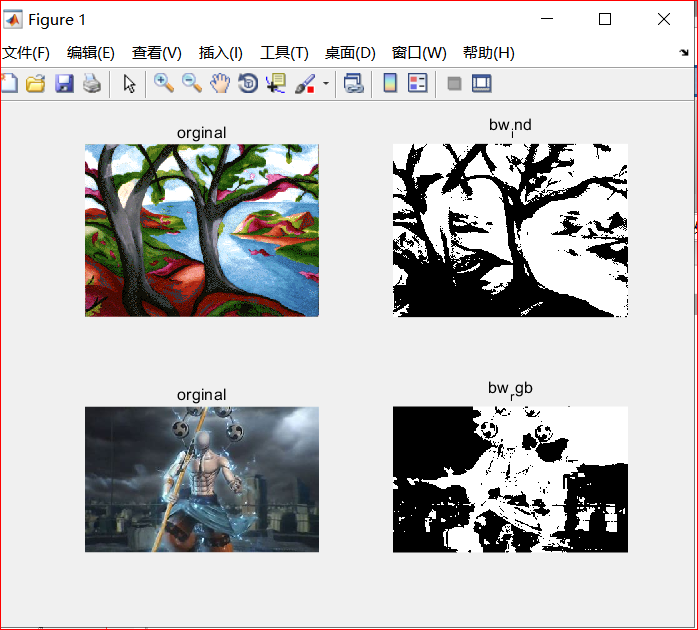Viewport: 698px width, 630px height.
Task: Click the Hide Plot Tools icon
Action: click(x=454, y=83)
